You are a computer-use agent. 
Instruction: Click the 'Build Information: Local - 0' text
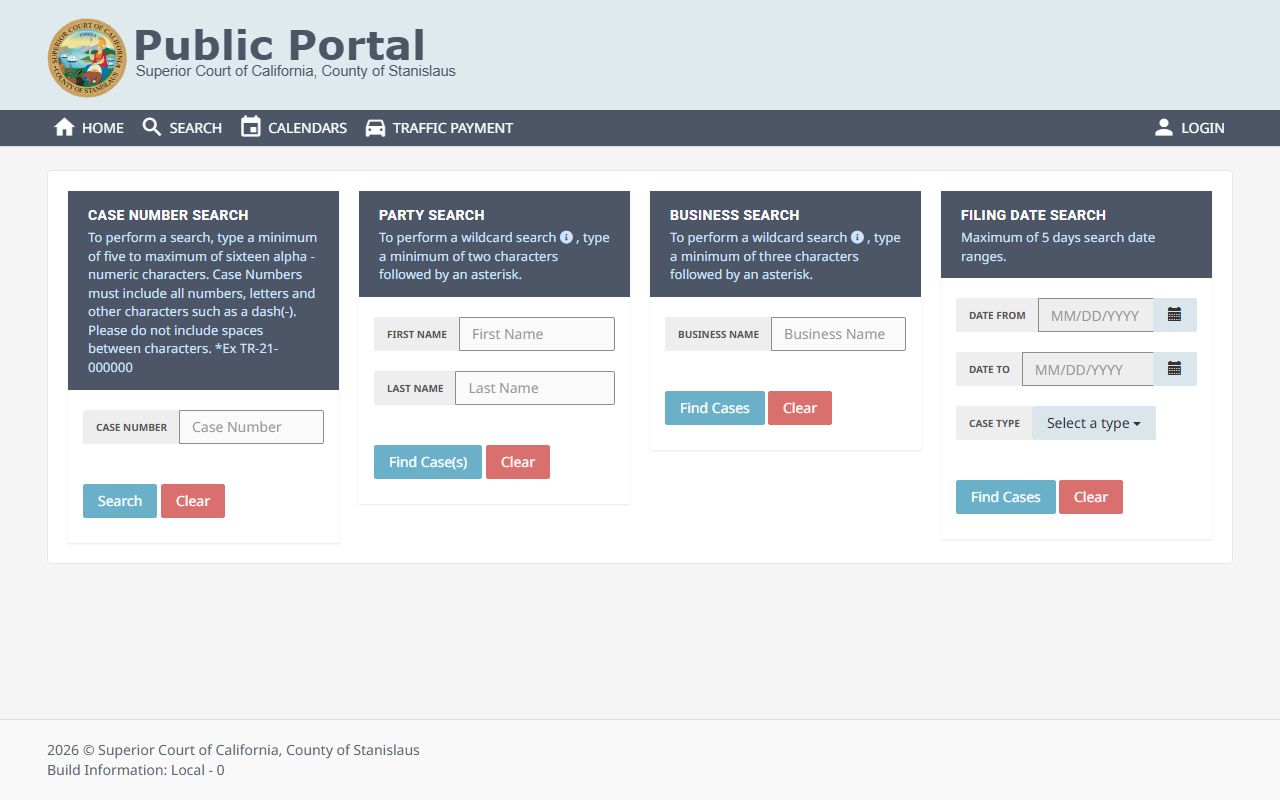[x=136, y=770]
